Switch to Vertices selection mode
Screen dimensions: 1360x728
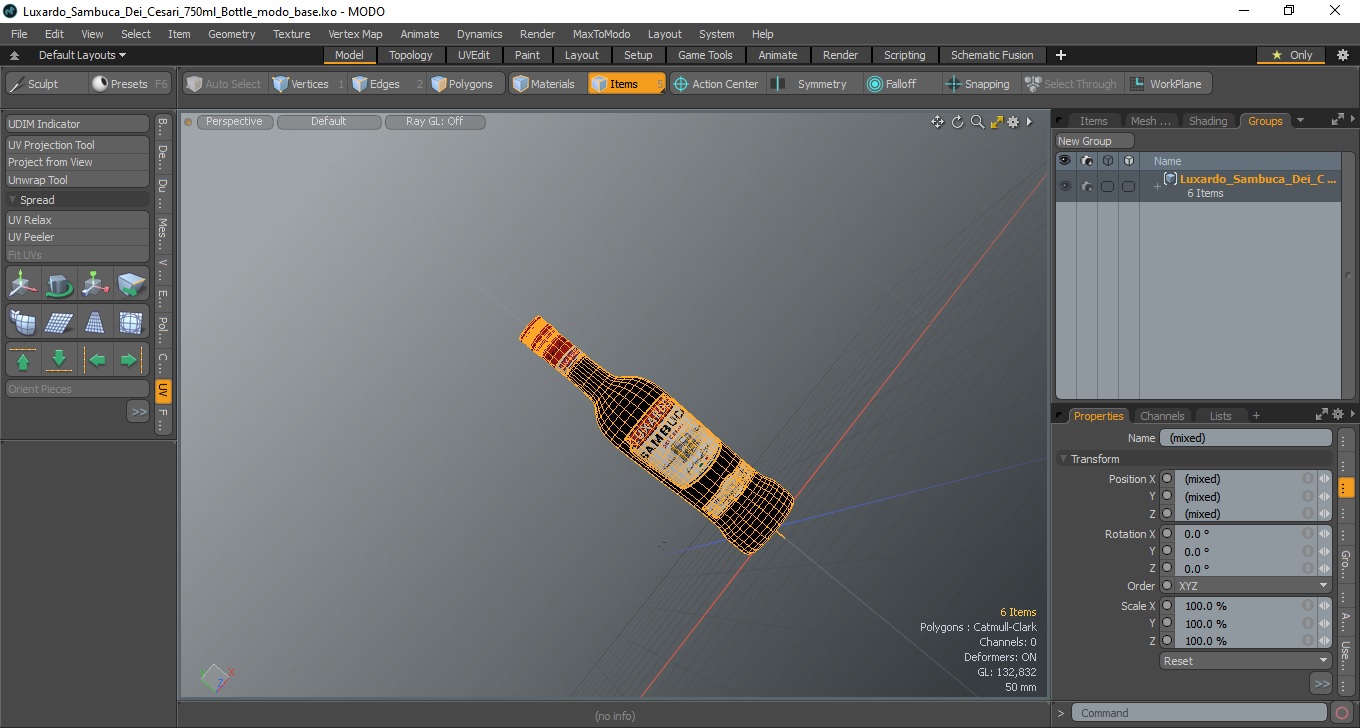point(308,84)
